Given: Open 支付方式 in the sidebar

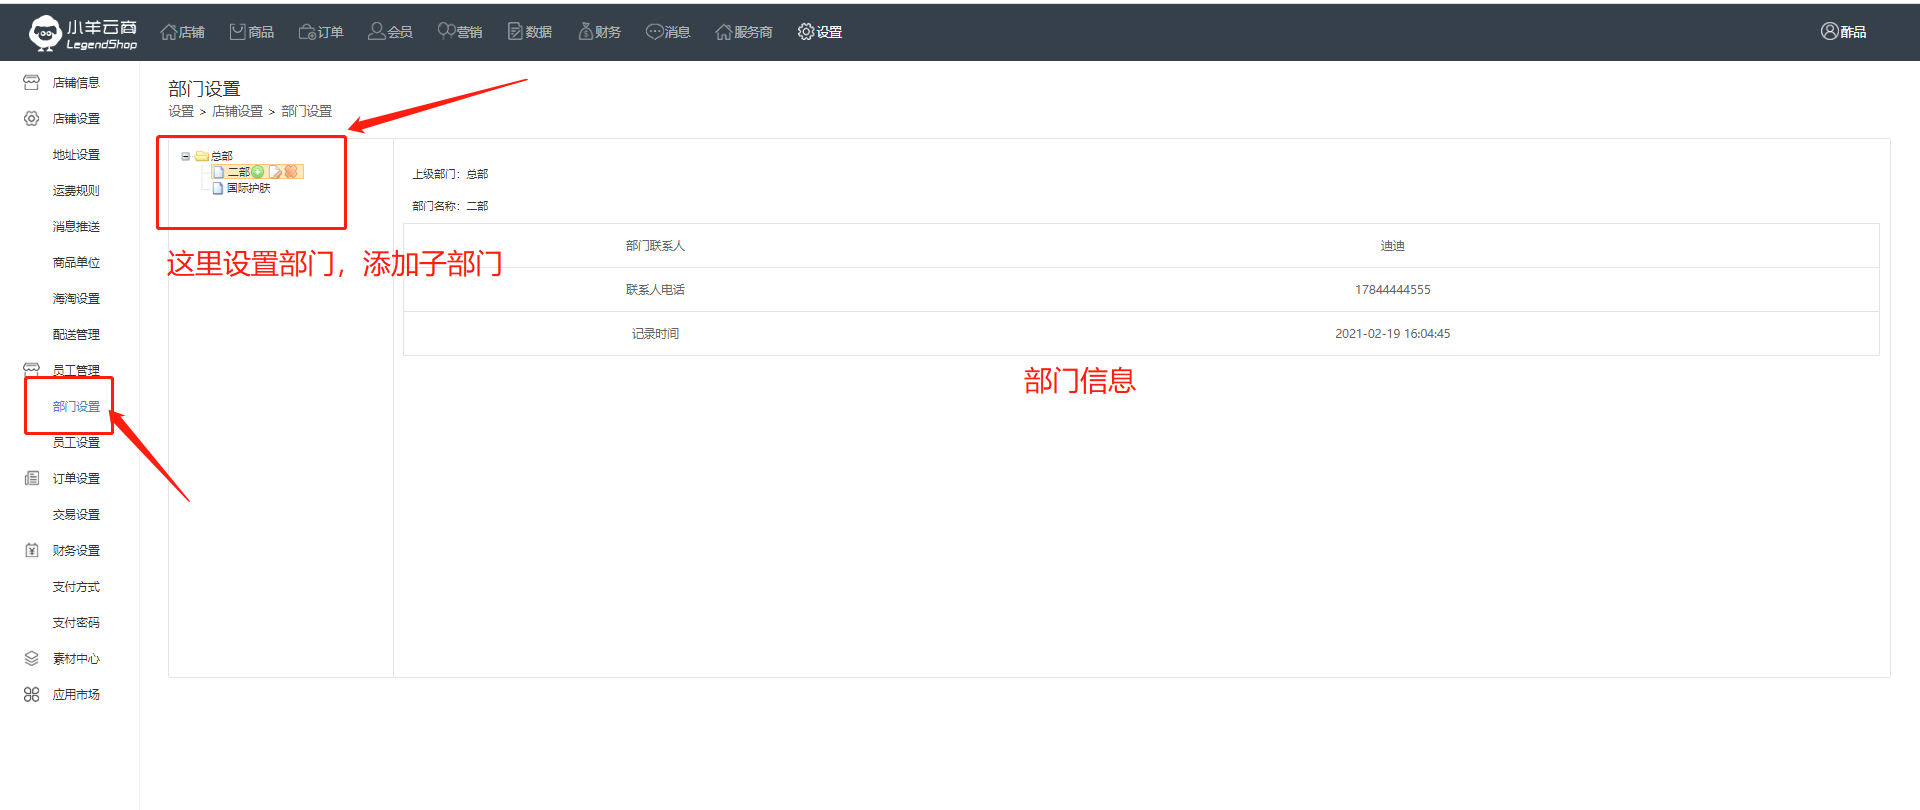Looking at the screenshot, I should pos(76,587).
